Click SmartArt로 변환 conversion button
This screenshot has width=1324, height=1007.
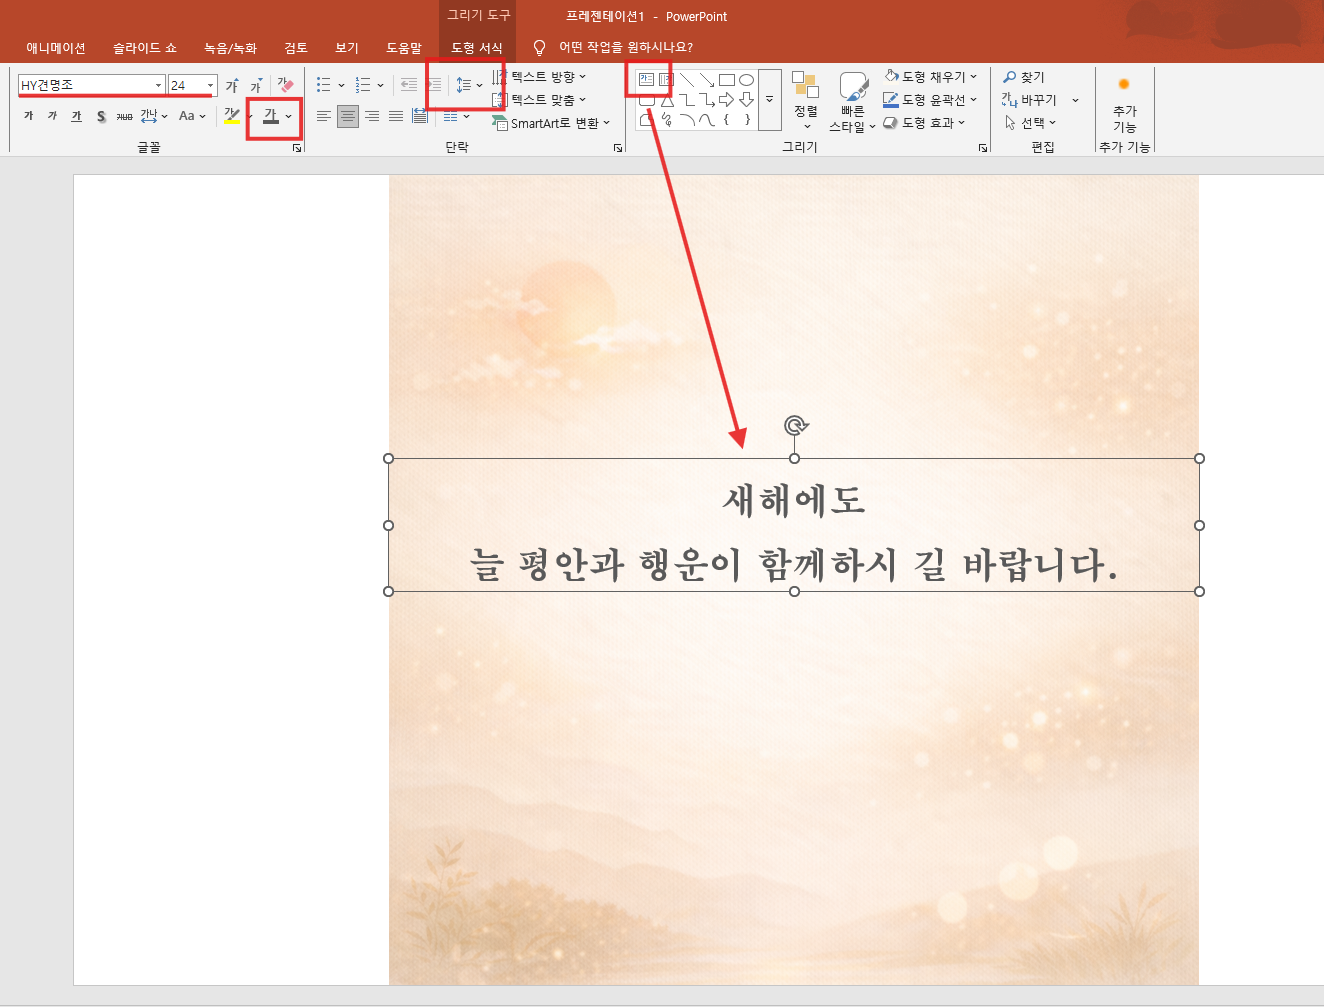tap(550, 123)
